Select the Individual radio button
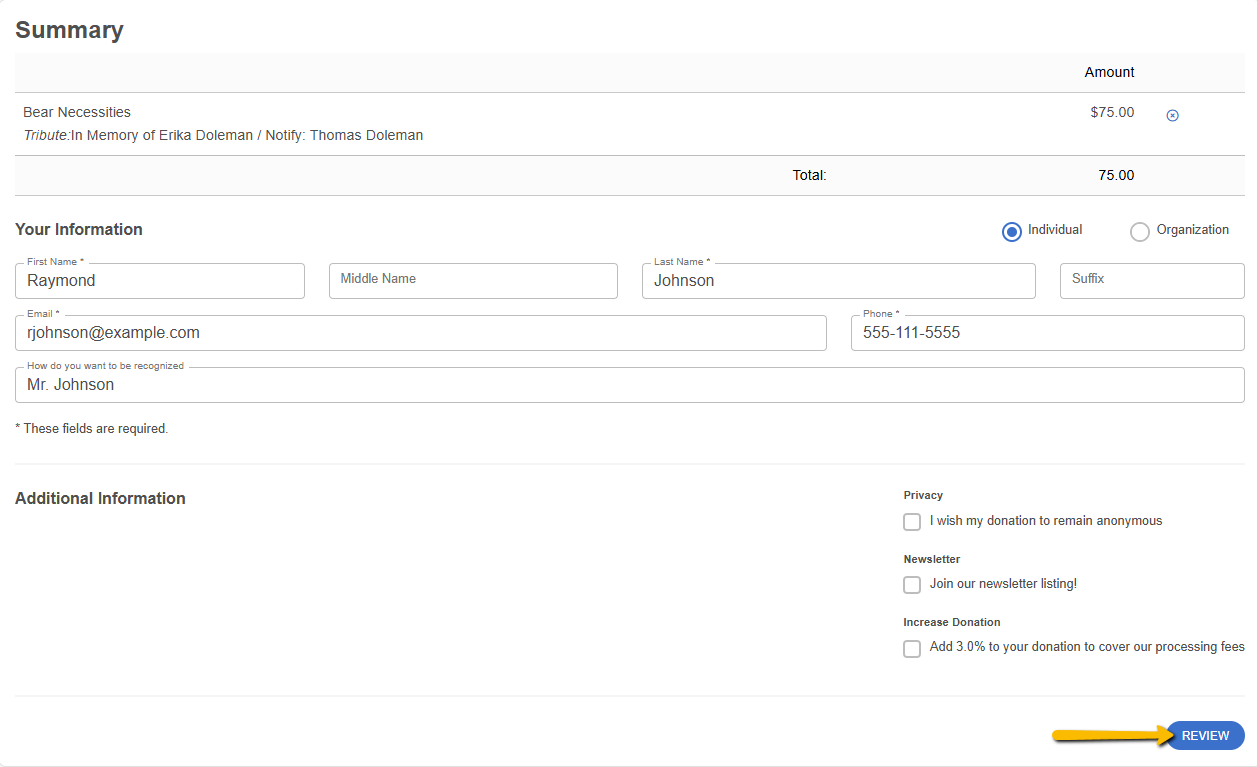This screenshot has width=1257, height=767. (x=1012, y=232)
